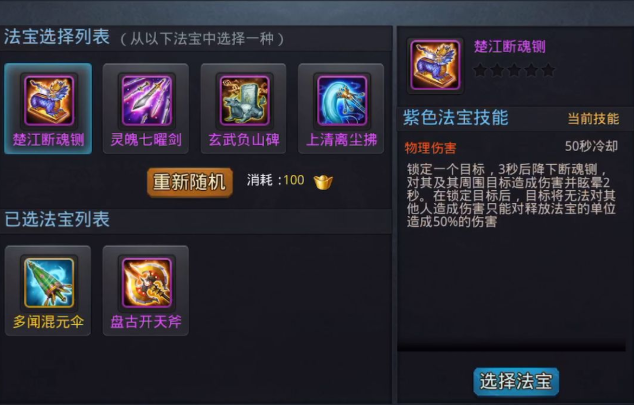Pick the 上清离尘拂 whisk treasure icon
This screenshot has width=634, height=405.
click(342, 101)
